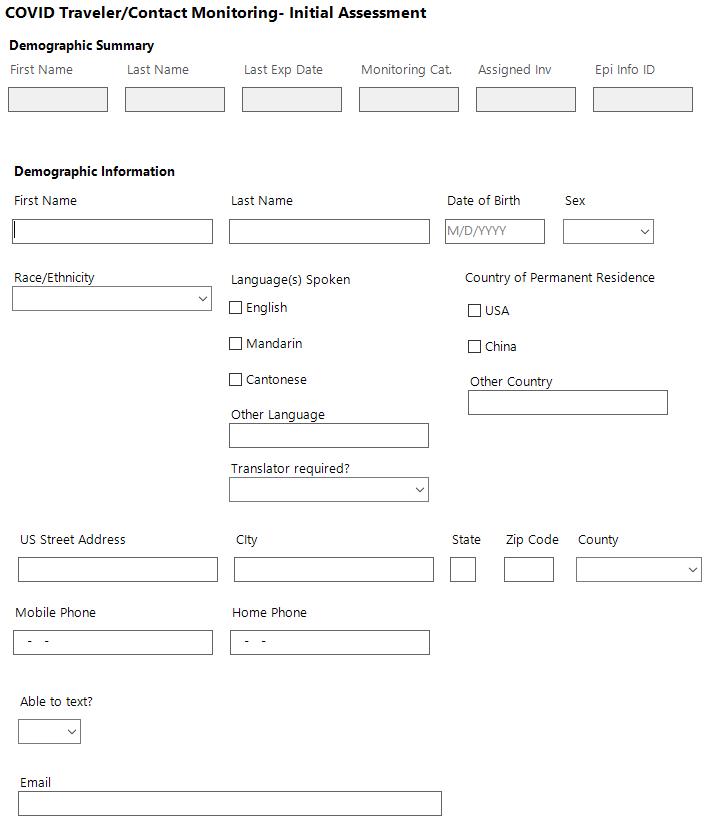
Task: Expand the County dropdown list
Action: point(638,570)
